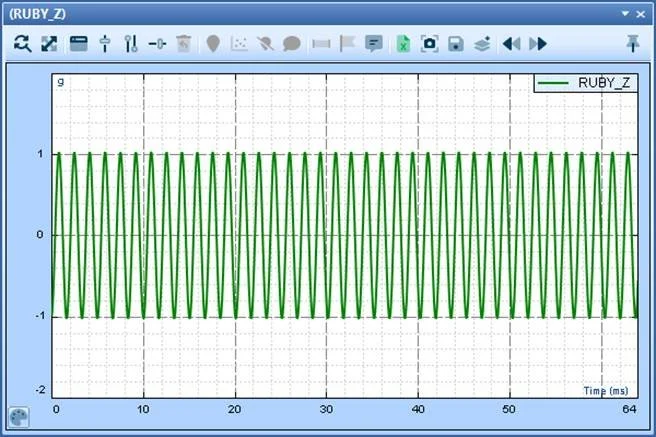This screenshot has height=437, width=656.
Task: Click the greyed-out trash delete icon
Action: point(183,43)
